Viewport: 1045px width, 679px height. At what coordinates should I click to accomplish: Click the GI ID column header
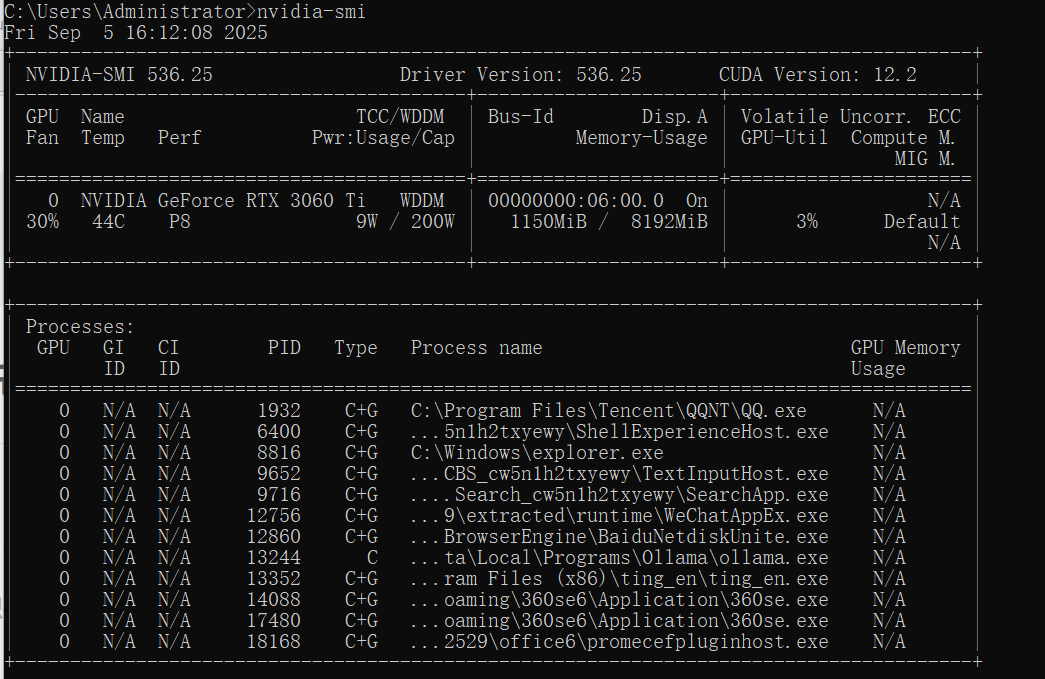pyautogui.click(x=113, y=358)
